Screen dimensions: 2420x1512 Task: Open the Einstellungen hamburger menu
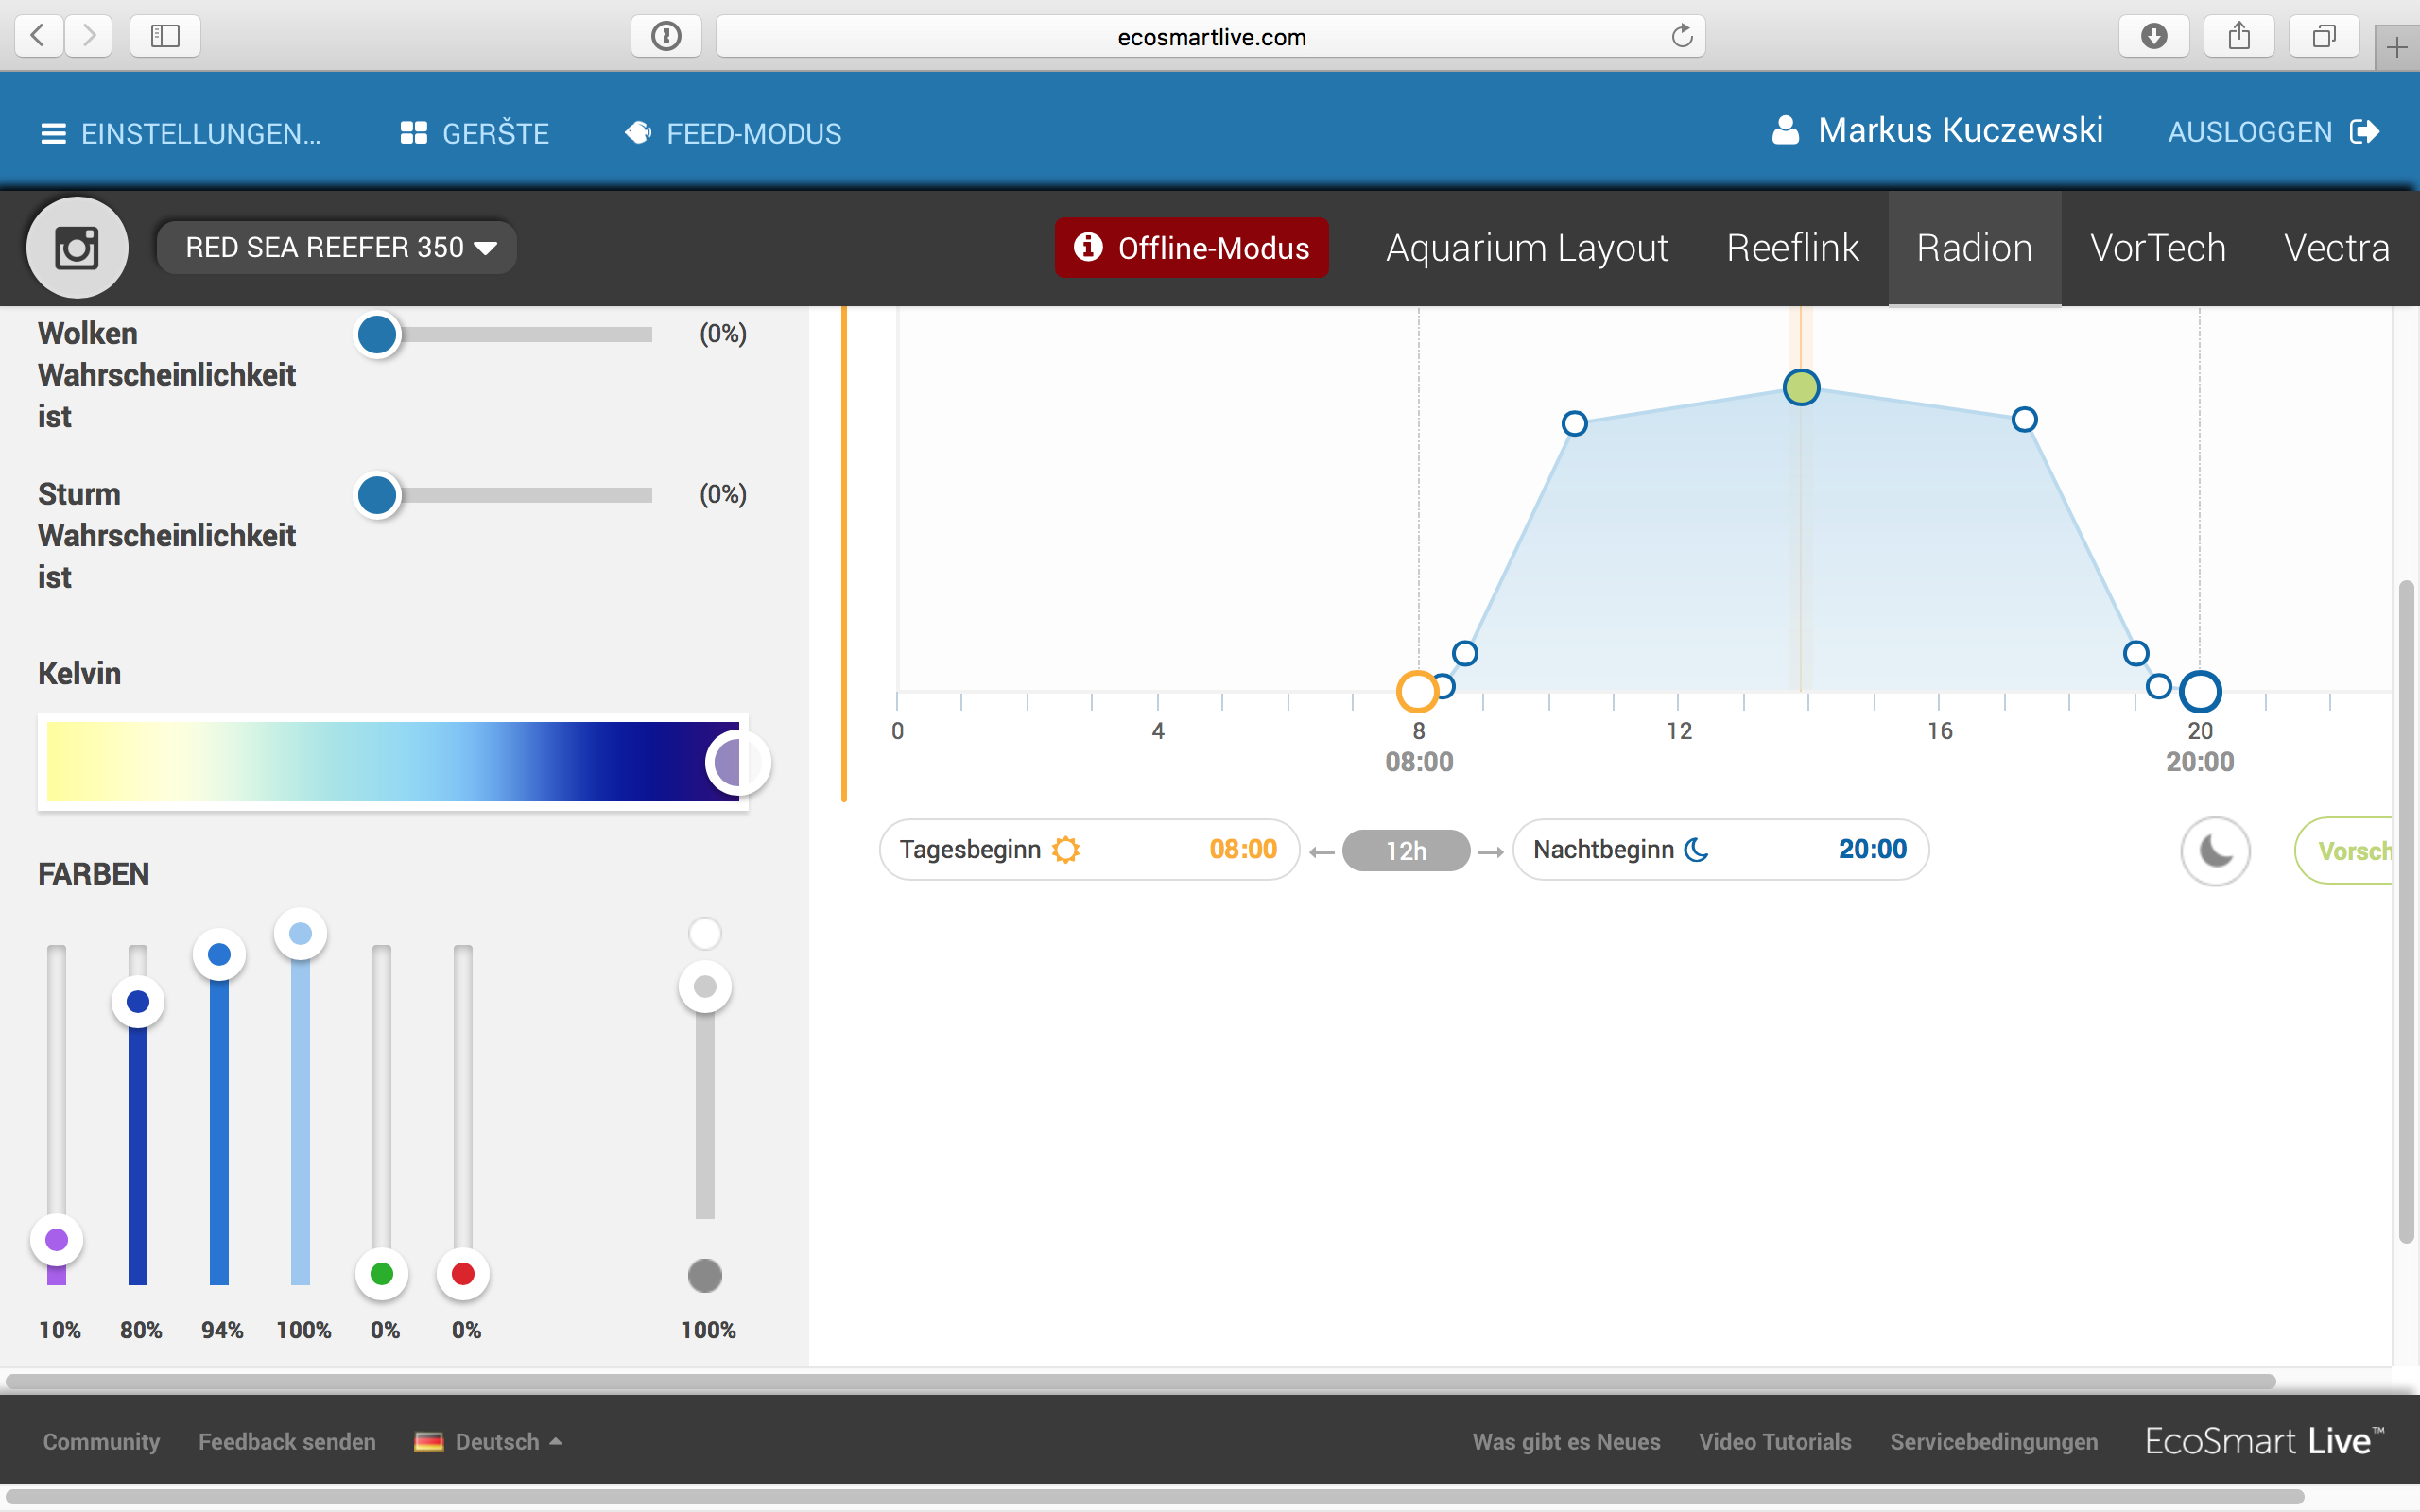coord(53,133)
